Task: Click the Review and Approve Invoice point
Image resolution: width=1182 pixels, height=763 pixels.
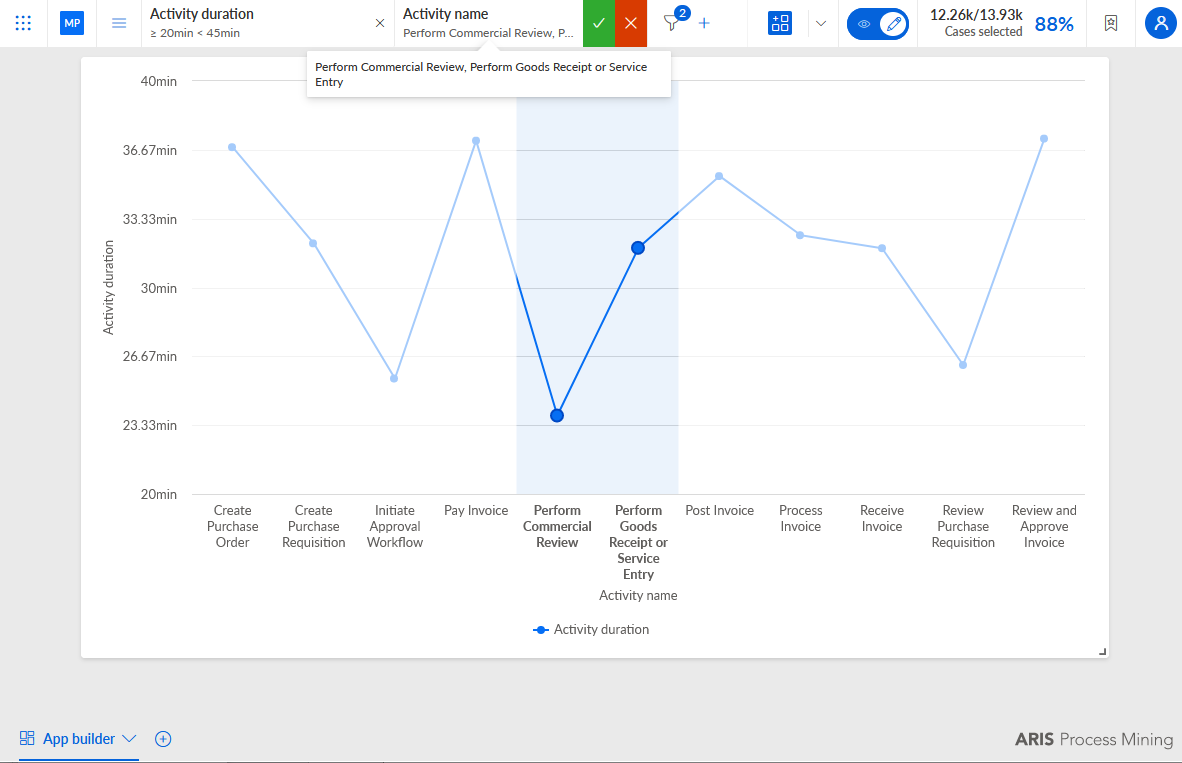Action: click(x=1044, y=139)
